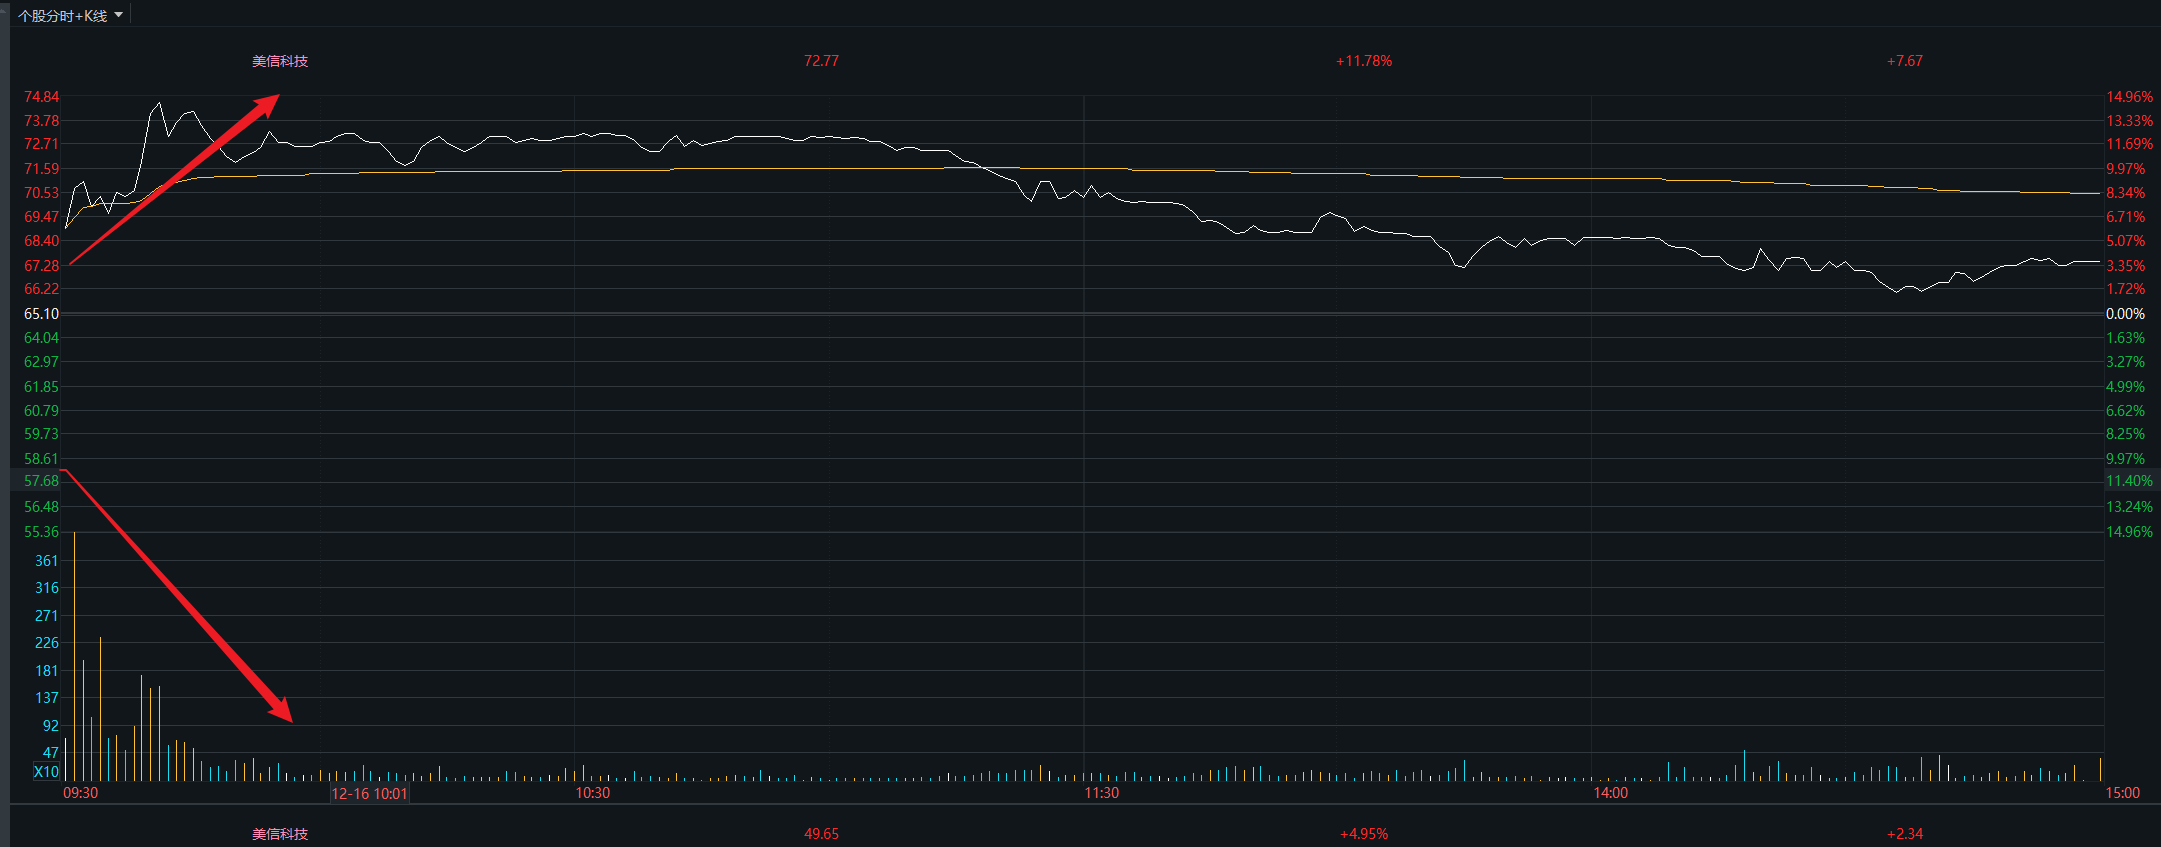Click the small triangle beside 个股分时+K线
This screenshot has height=847, width=2161.
point(118,15)
